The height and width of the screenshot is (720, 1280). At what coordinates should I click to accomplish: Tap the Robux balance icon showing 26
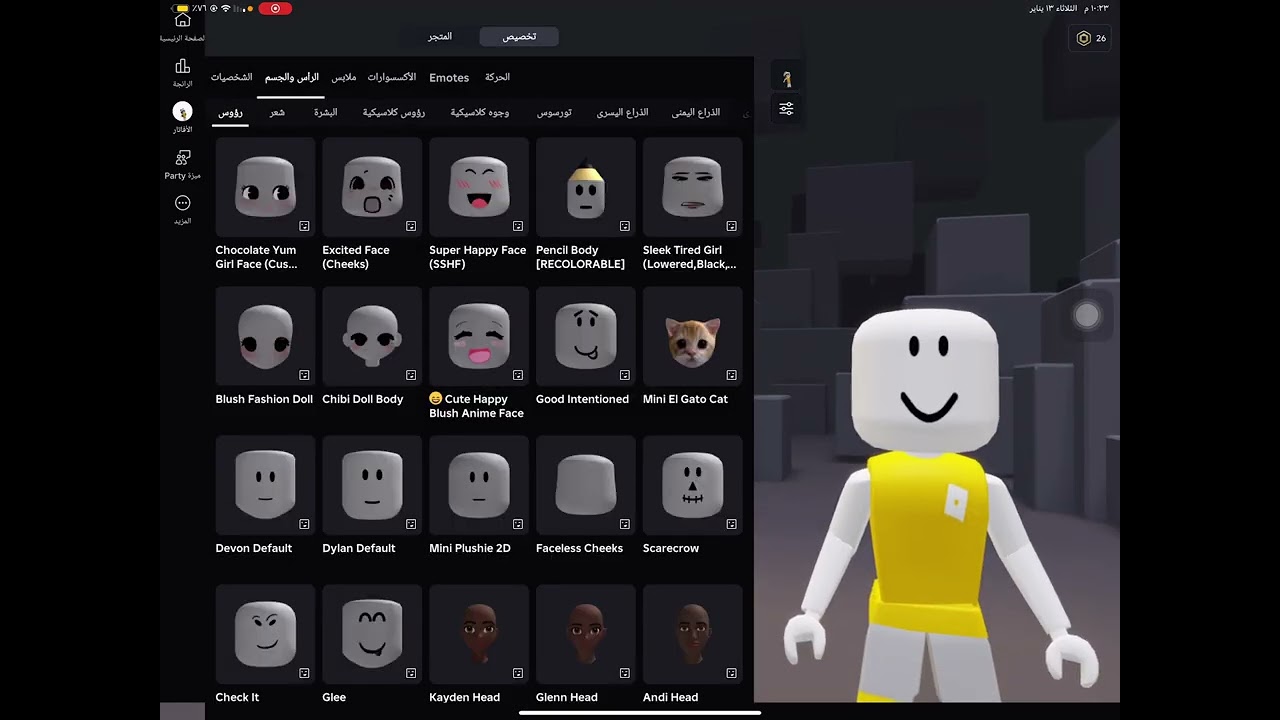[x=1090, y=38]
